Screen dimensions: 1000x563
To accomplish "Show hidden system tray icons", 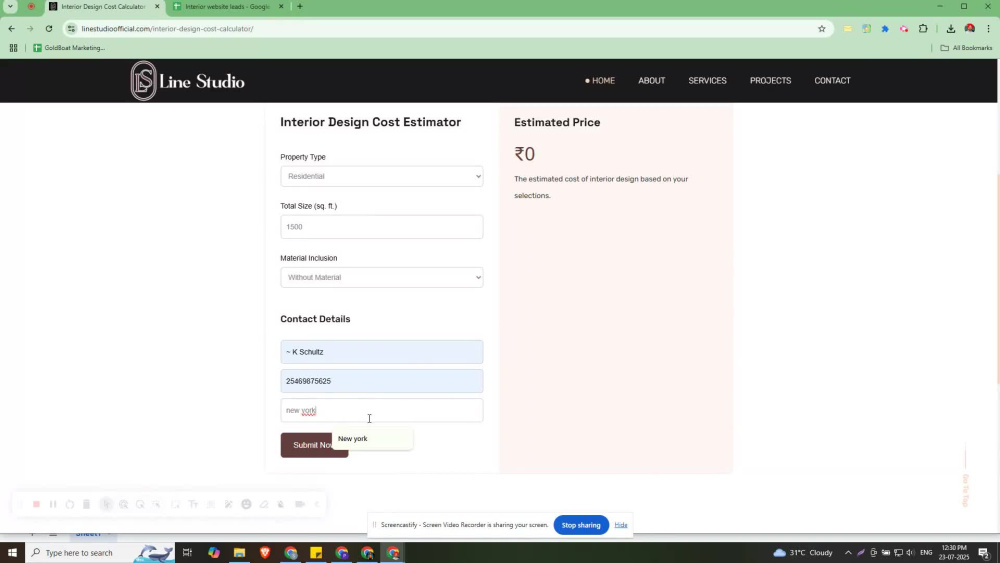I will tap(848, 553).
